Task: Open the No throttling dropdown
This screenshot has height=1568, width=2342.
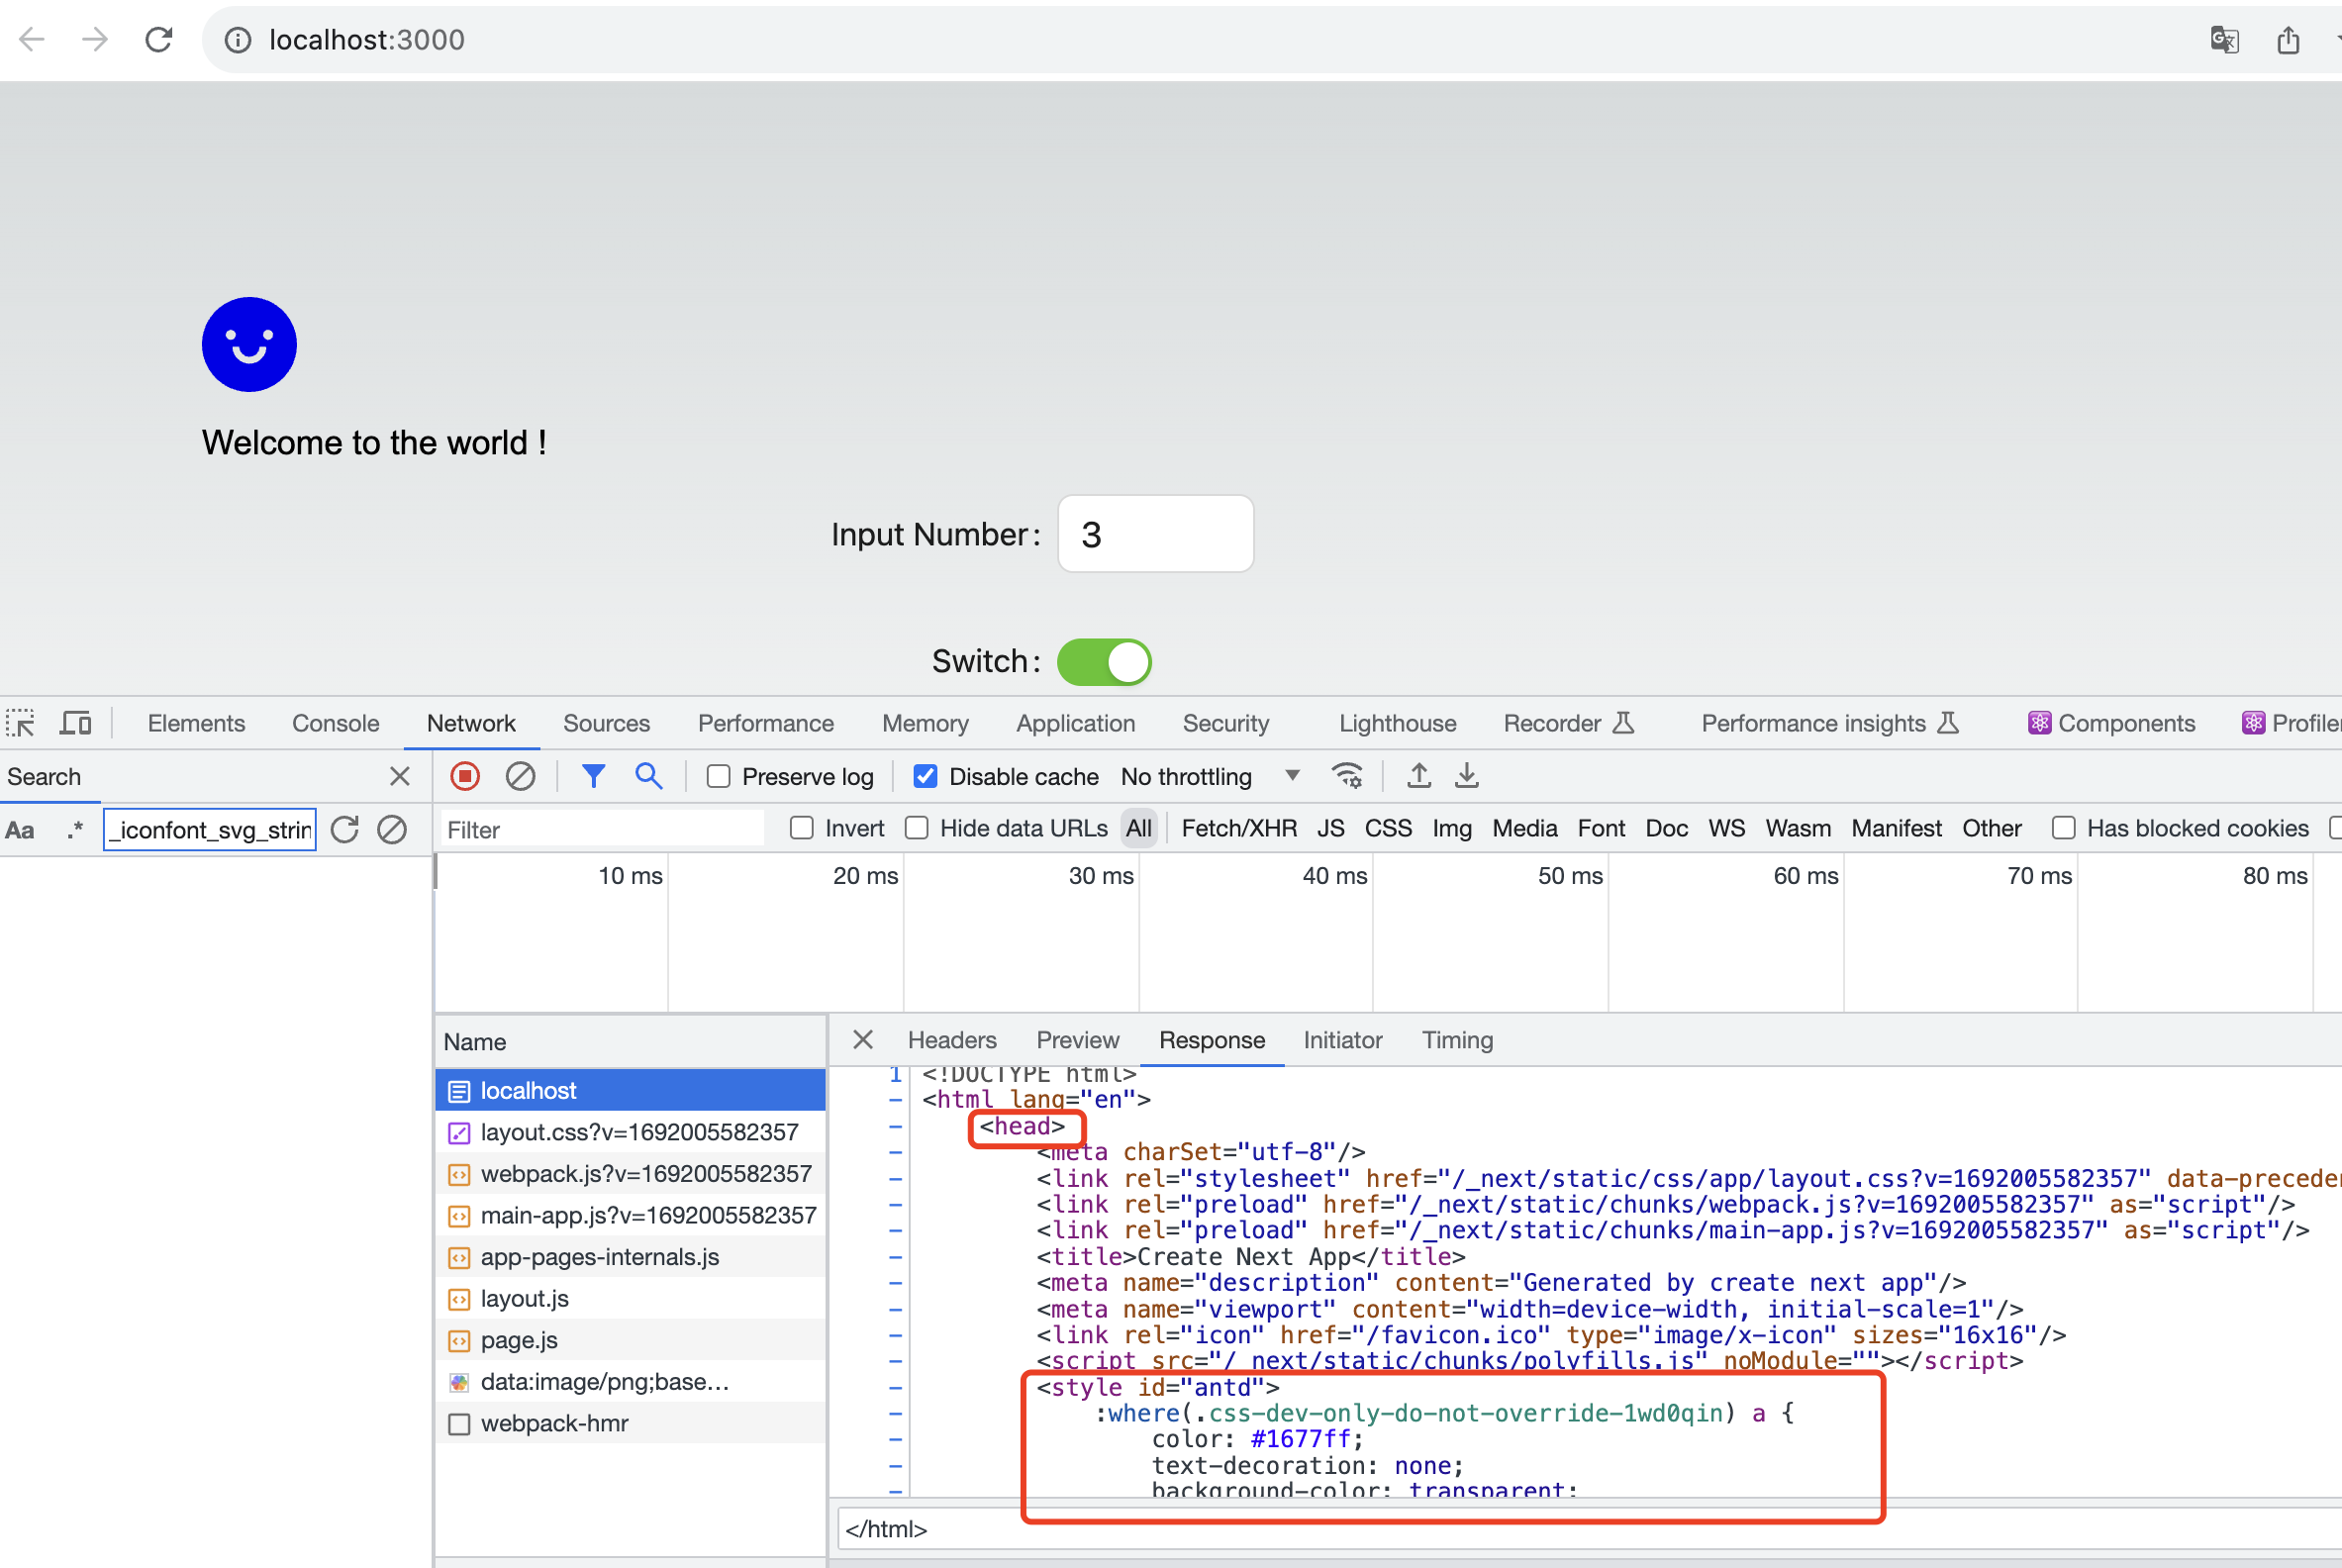Action: [x=1292, y=776]
